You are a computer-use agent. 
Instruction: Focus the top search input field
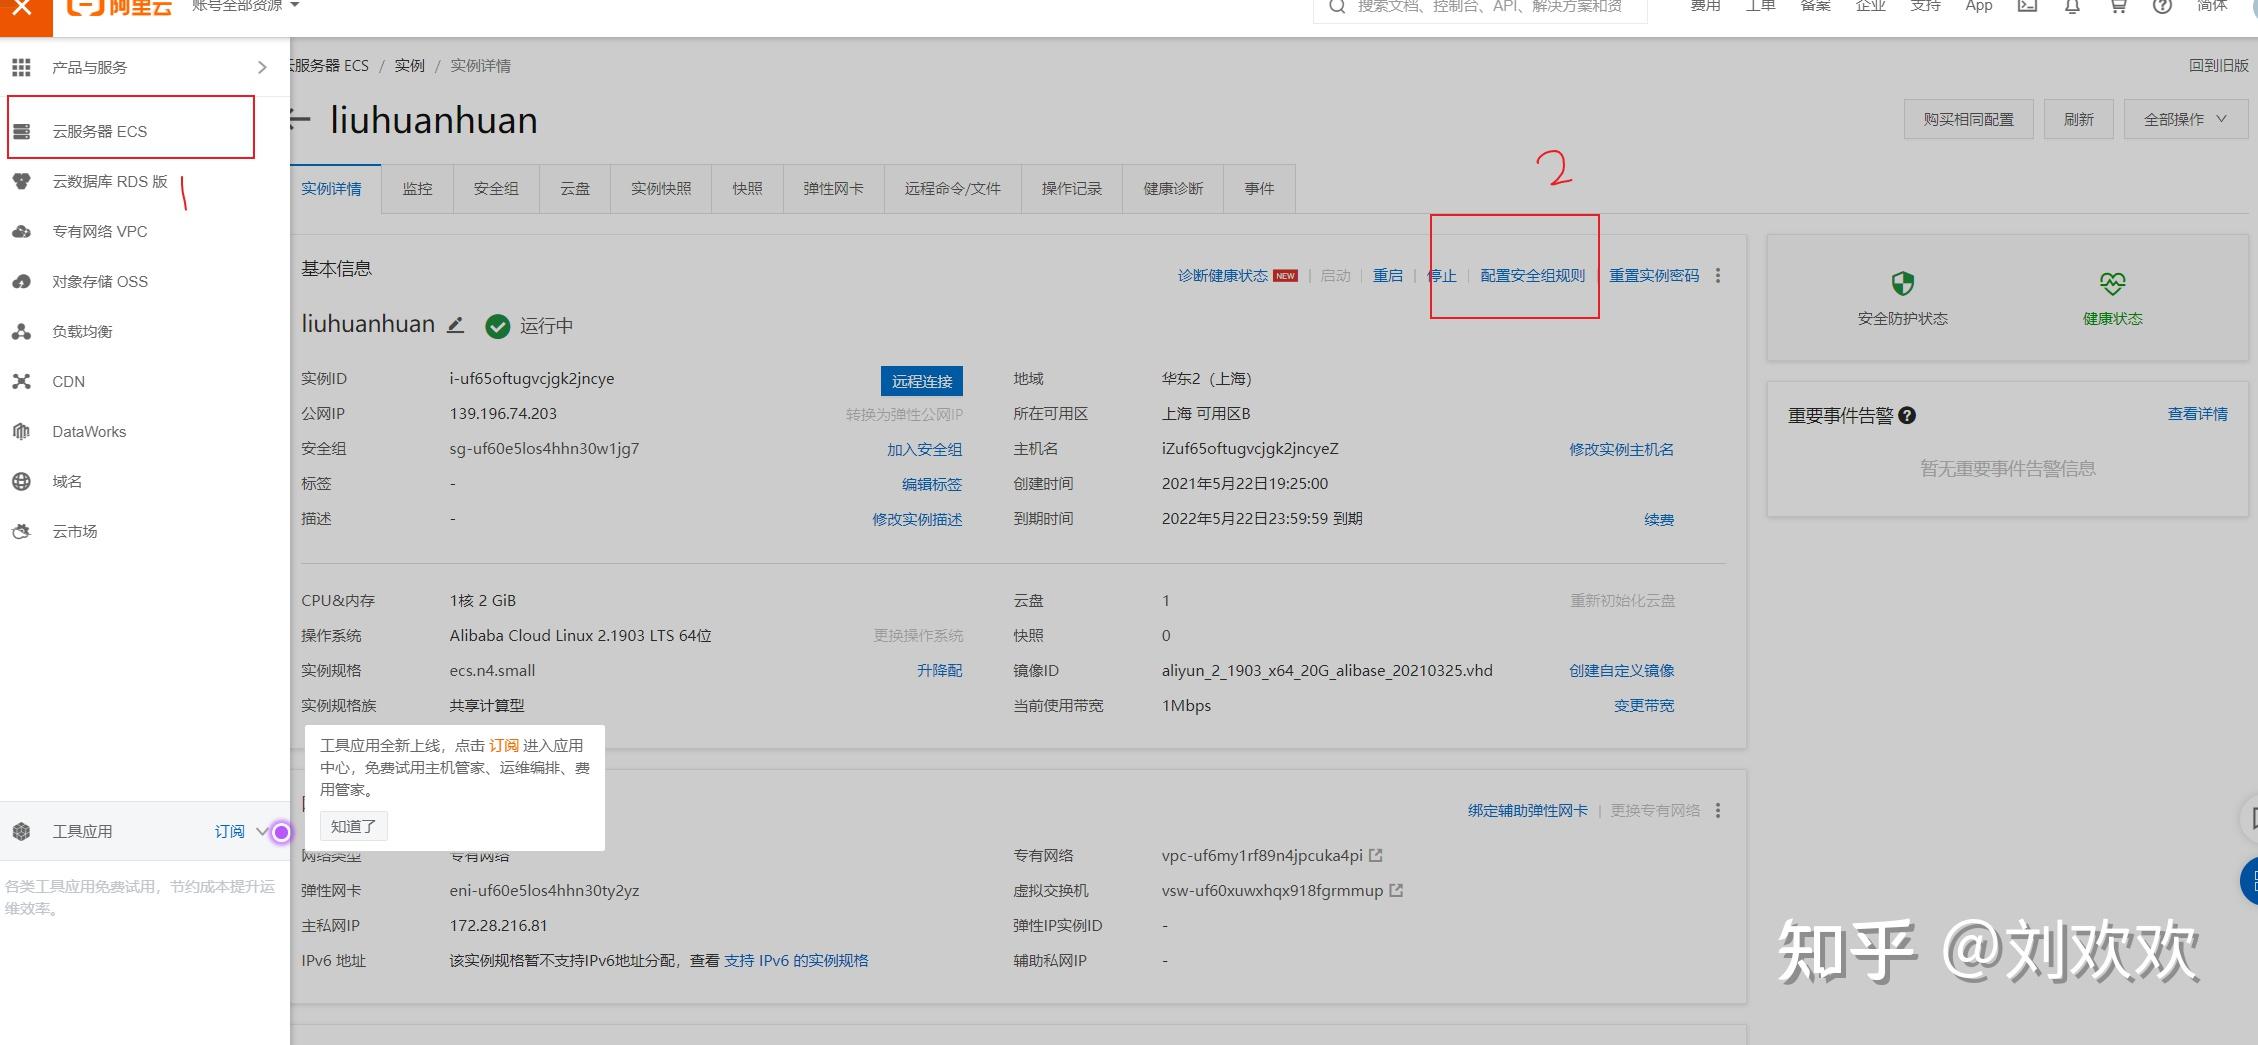[x=1480, y=8]
